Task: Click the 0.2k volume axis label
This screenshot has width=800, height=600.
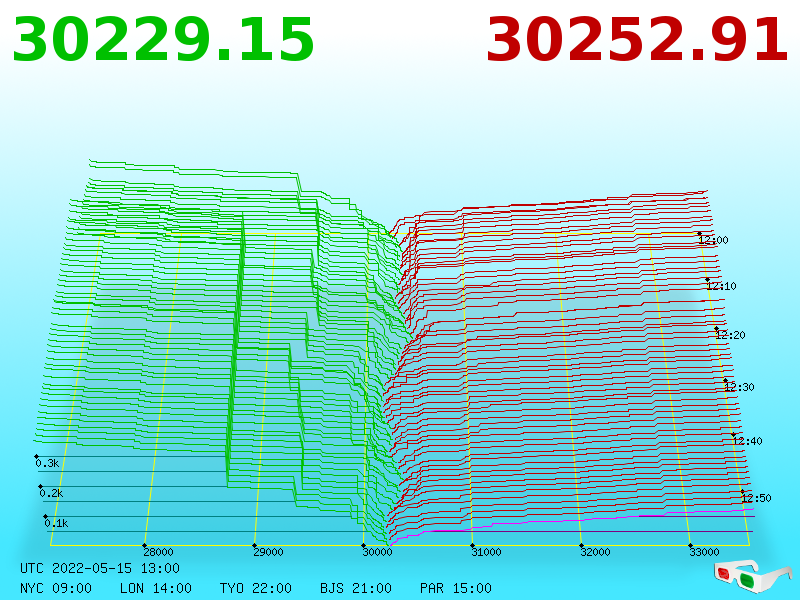Action: coord(52,493)
